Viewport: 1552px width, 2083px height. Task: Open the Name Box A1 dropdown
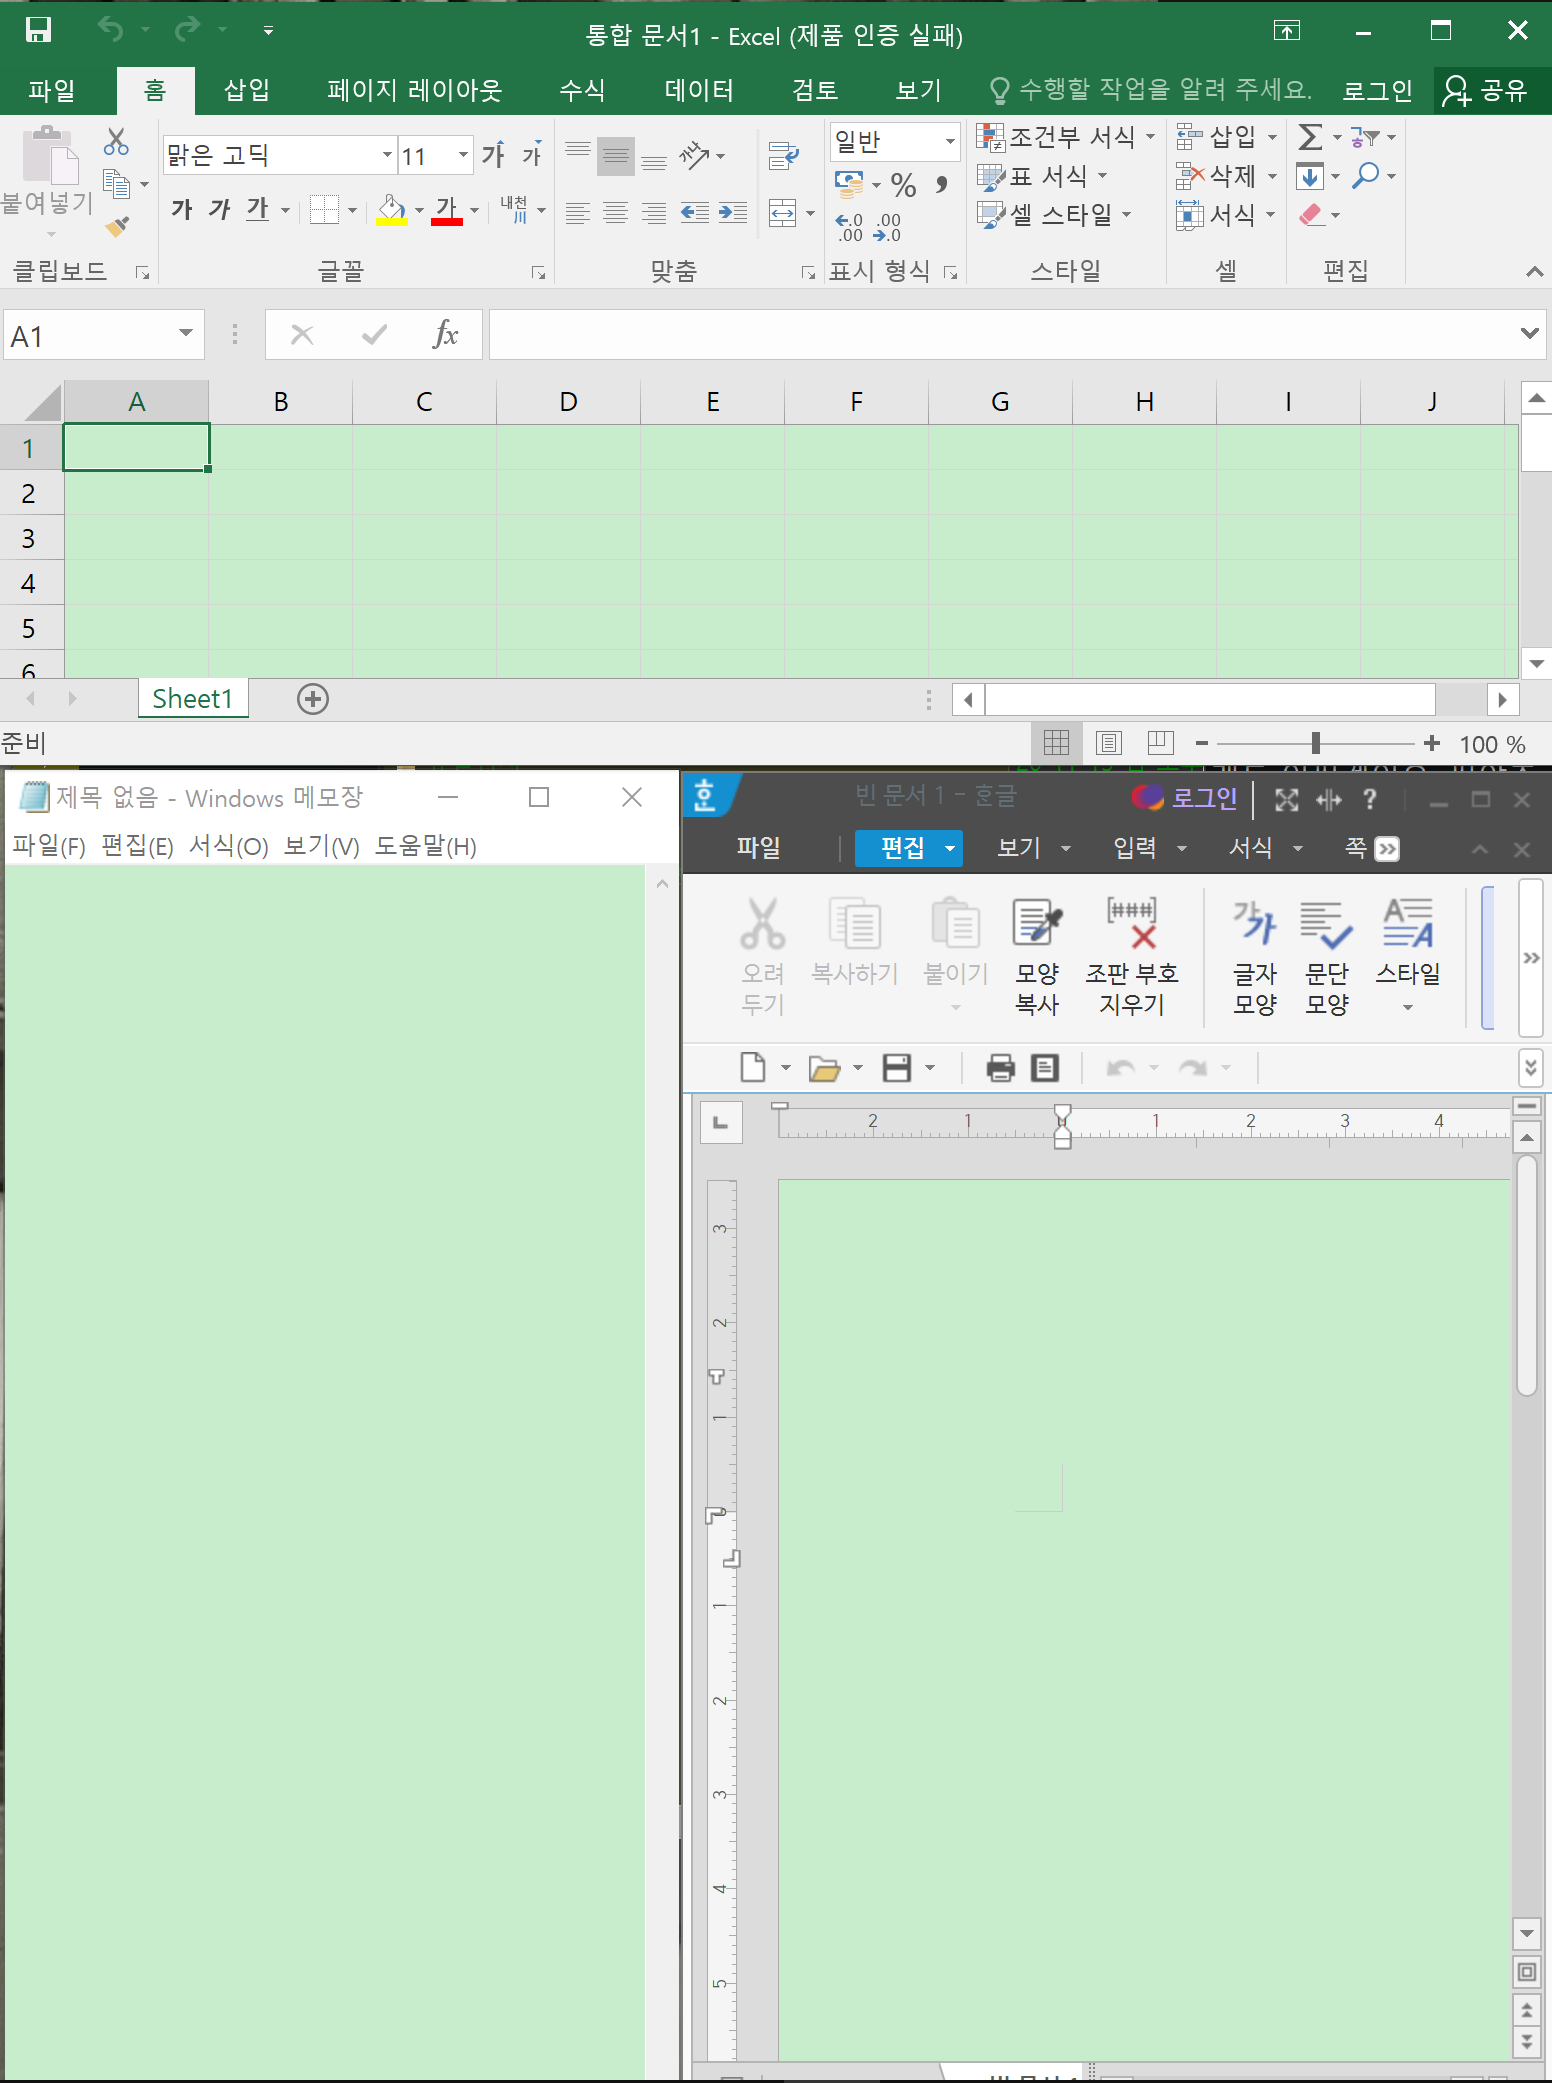tap(185, 334)
